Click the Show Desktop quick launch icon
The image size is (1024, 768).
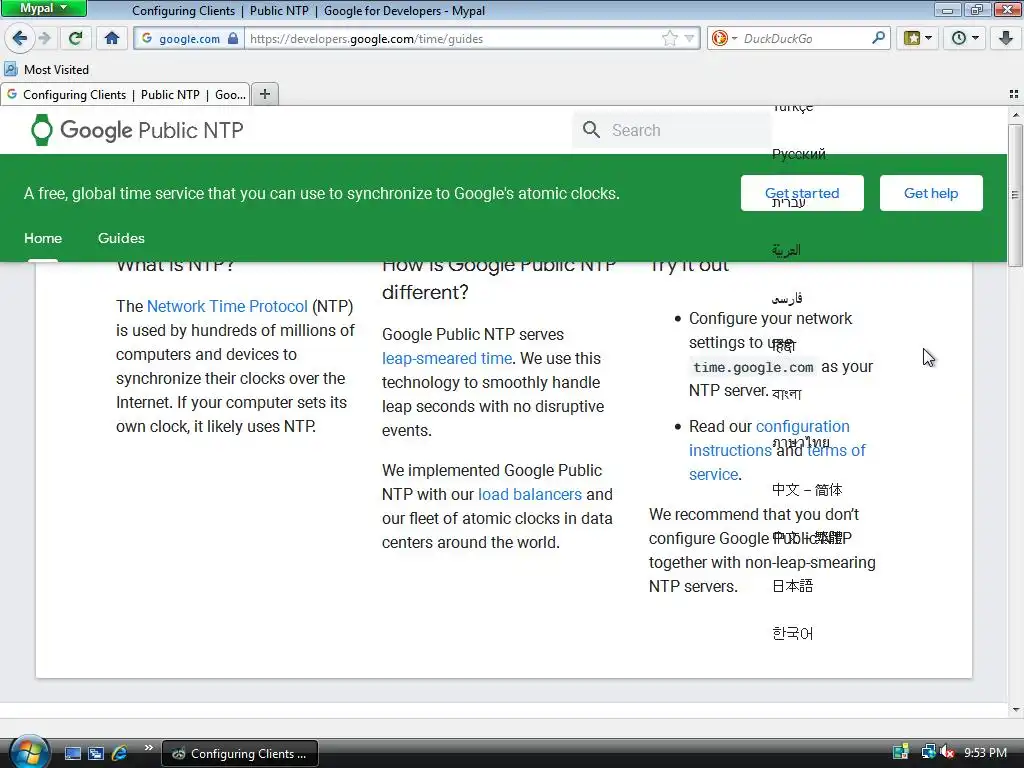pos(72,754)
